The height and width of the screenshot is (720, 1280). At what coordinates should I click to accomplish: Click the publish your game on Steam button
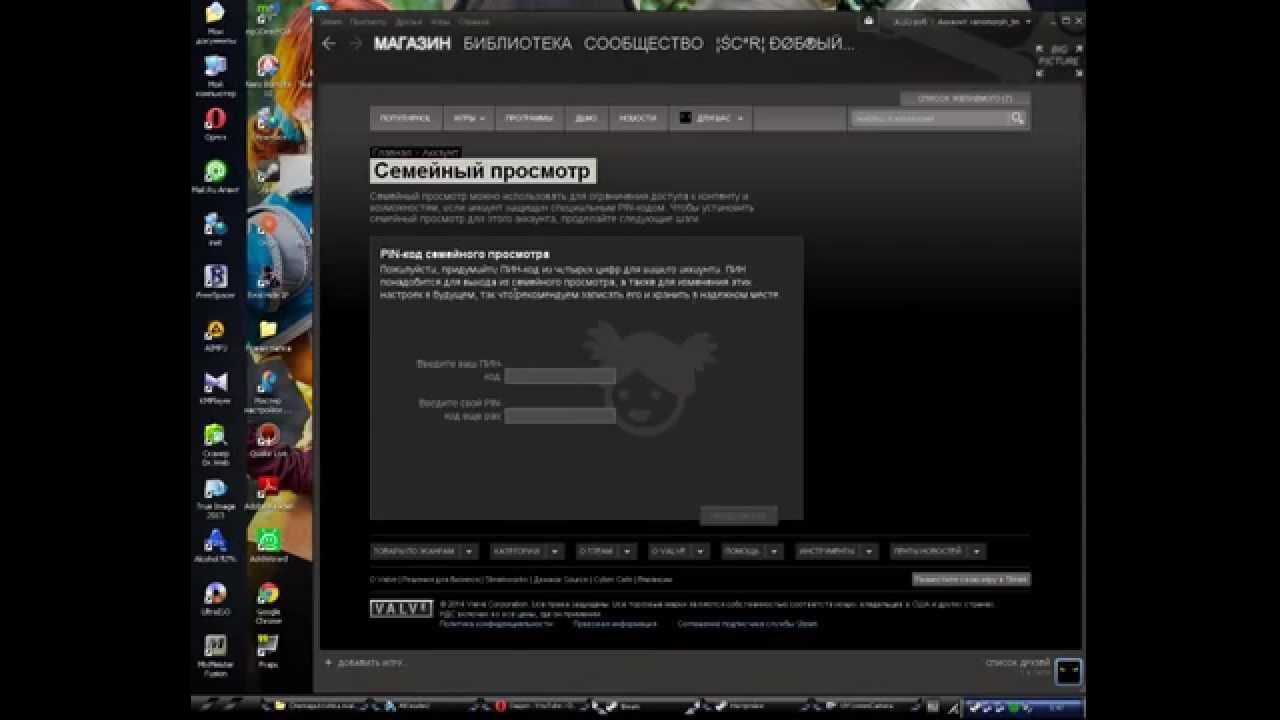[971, 579]
